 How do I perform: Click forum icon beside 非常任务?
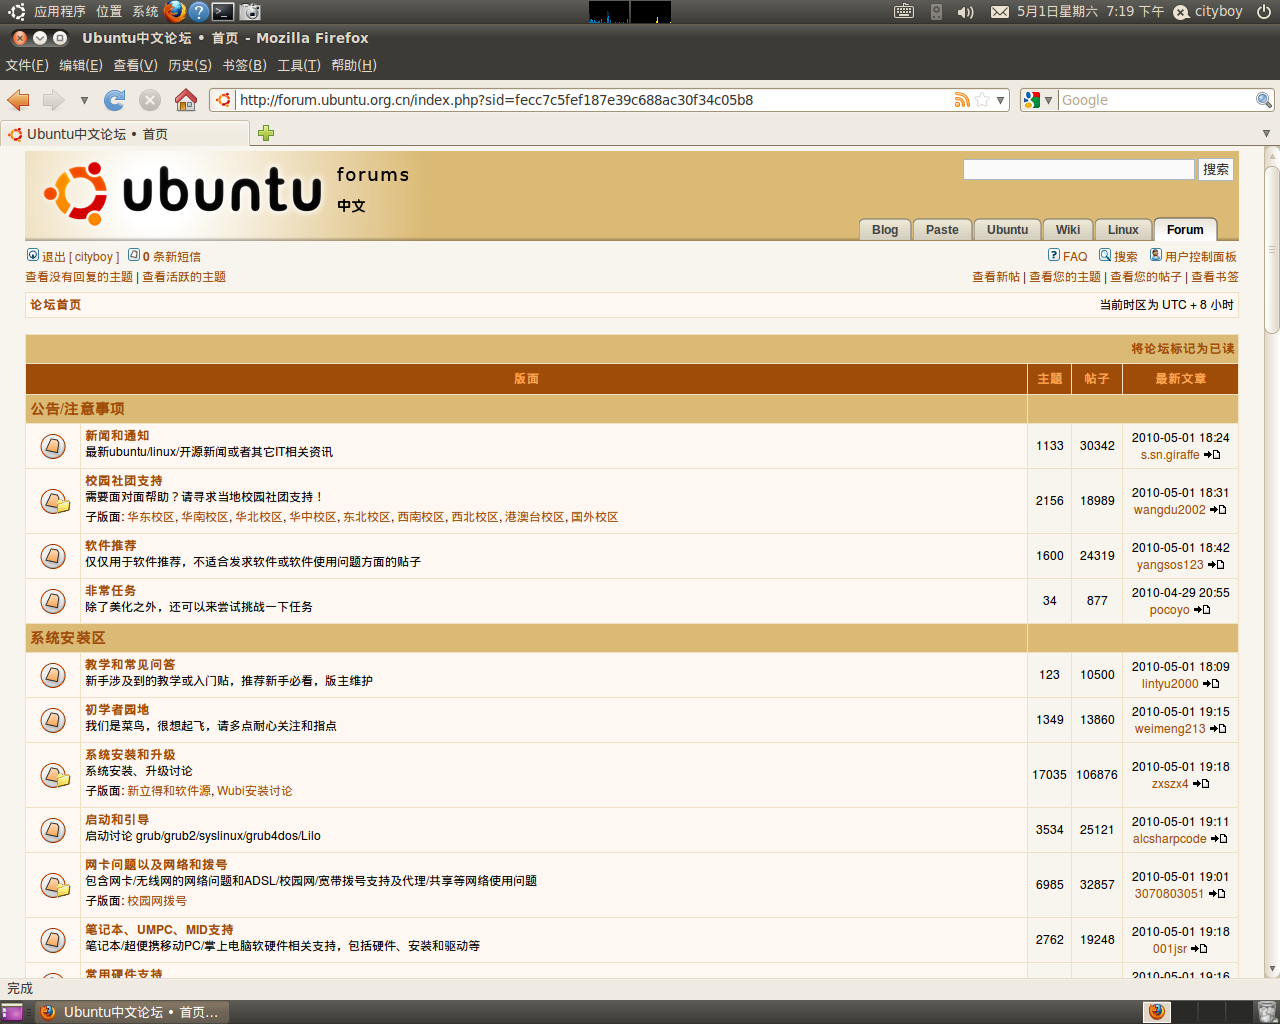(53, 601)
